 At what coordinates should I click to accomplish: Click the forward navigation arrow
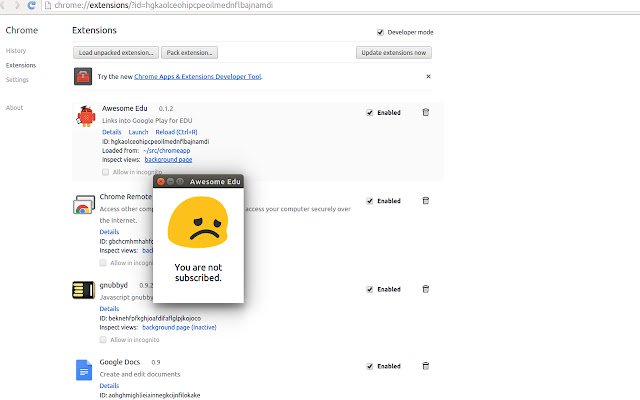pos(17,5)
